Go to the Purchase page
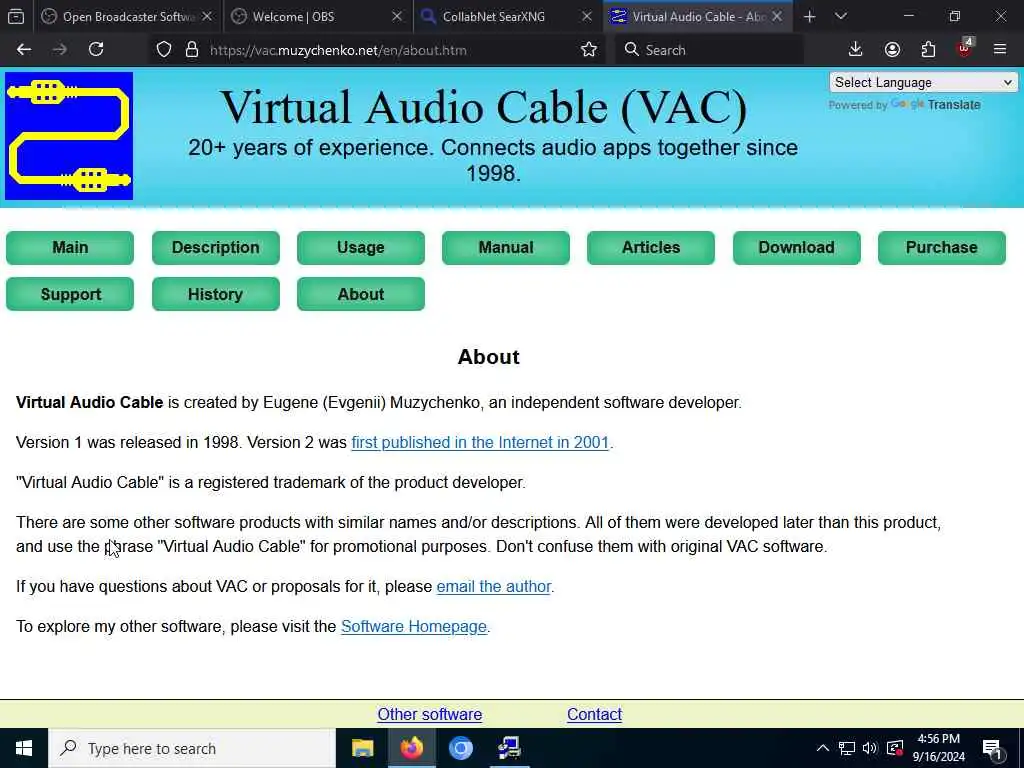Viewport: 1024px width, 768px height. point(942,248)
